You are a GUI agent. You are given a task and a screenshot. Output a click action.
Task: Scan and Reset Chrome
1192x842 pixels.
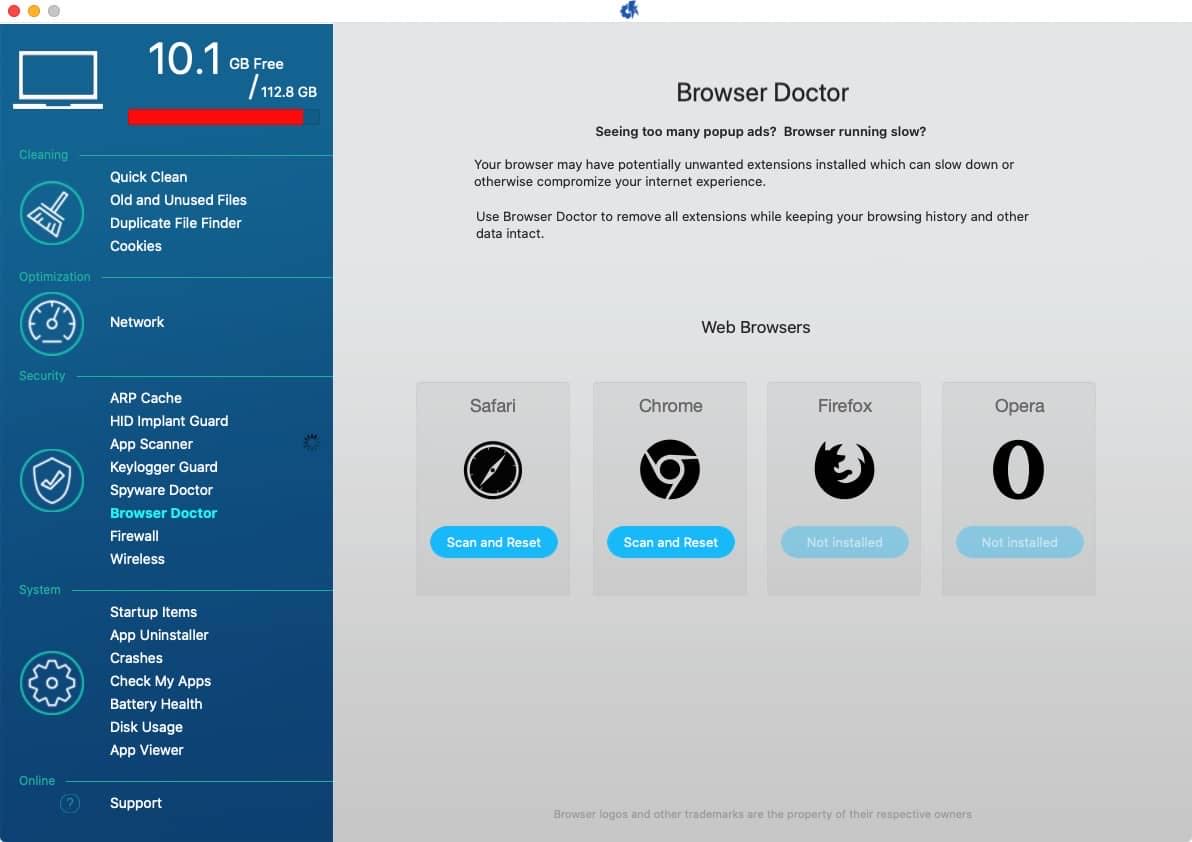click(x=670, y=542)
